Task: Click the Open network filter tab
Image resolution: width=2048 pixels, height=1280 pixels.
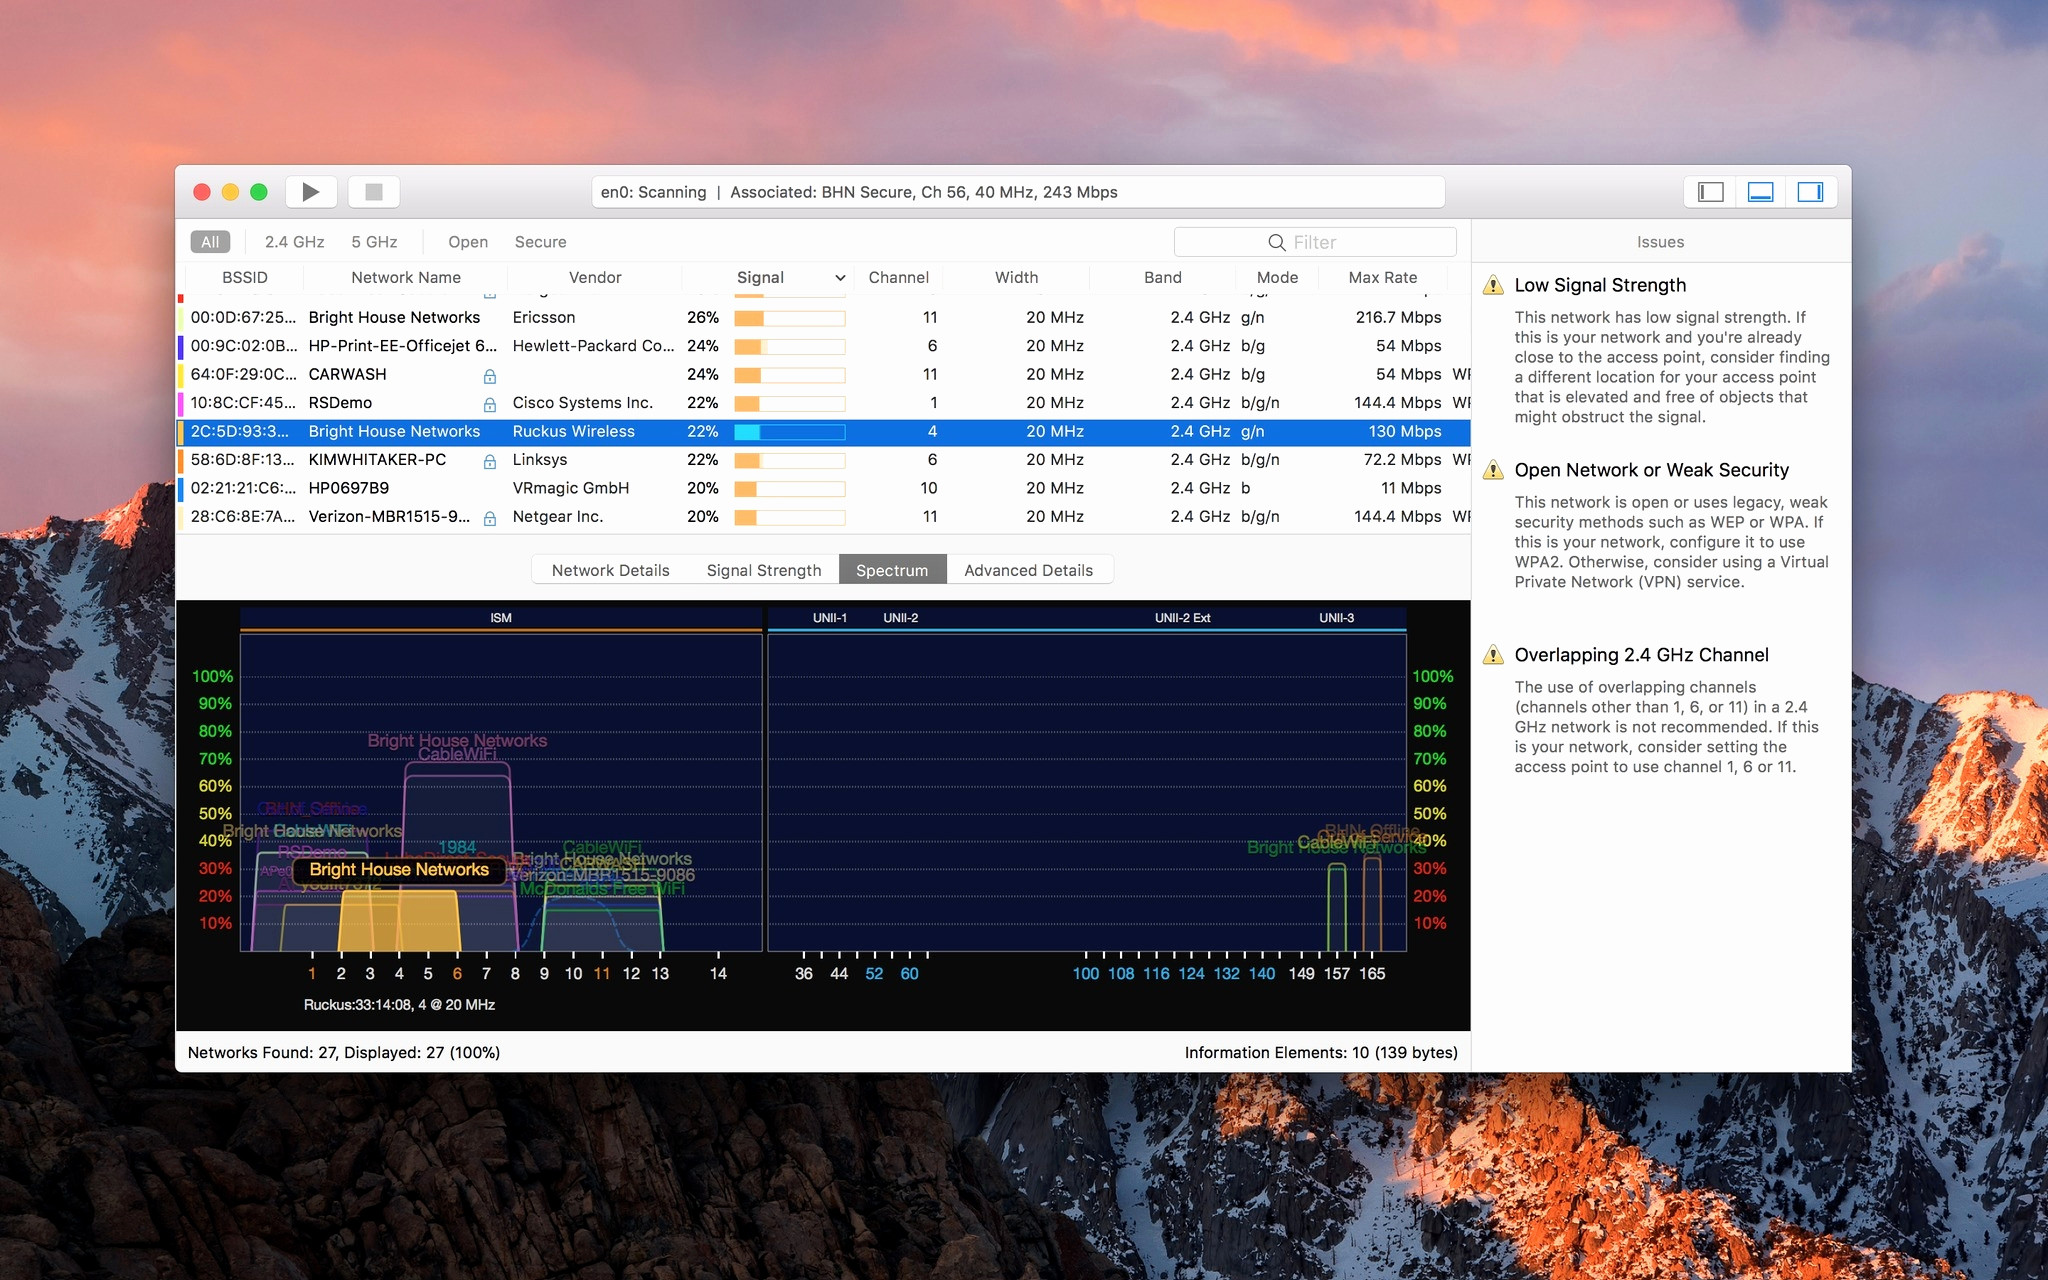Action: pos(466,240)
